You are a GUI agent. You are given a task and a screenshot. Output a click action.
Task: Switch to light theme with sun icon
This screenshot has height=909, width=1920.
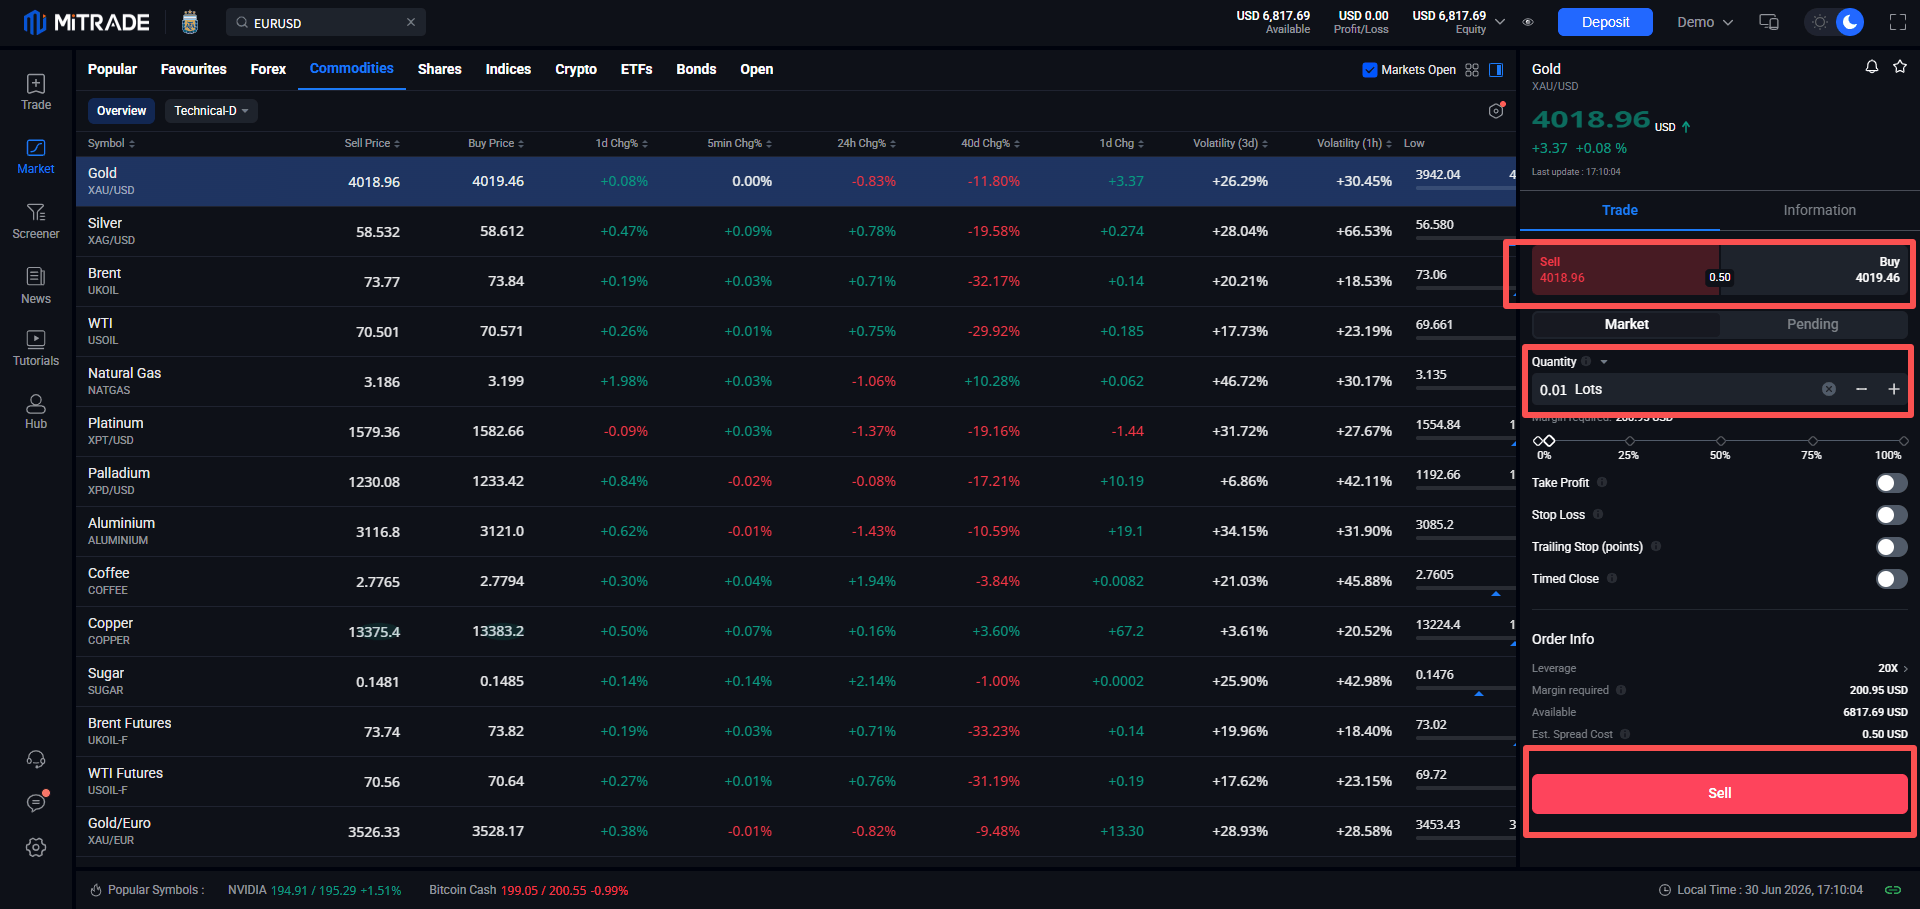tap(1820, 22)
